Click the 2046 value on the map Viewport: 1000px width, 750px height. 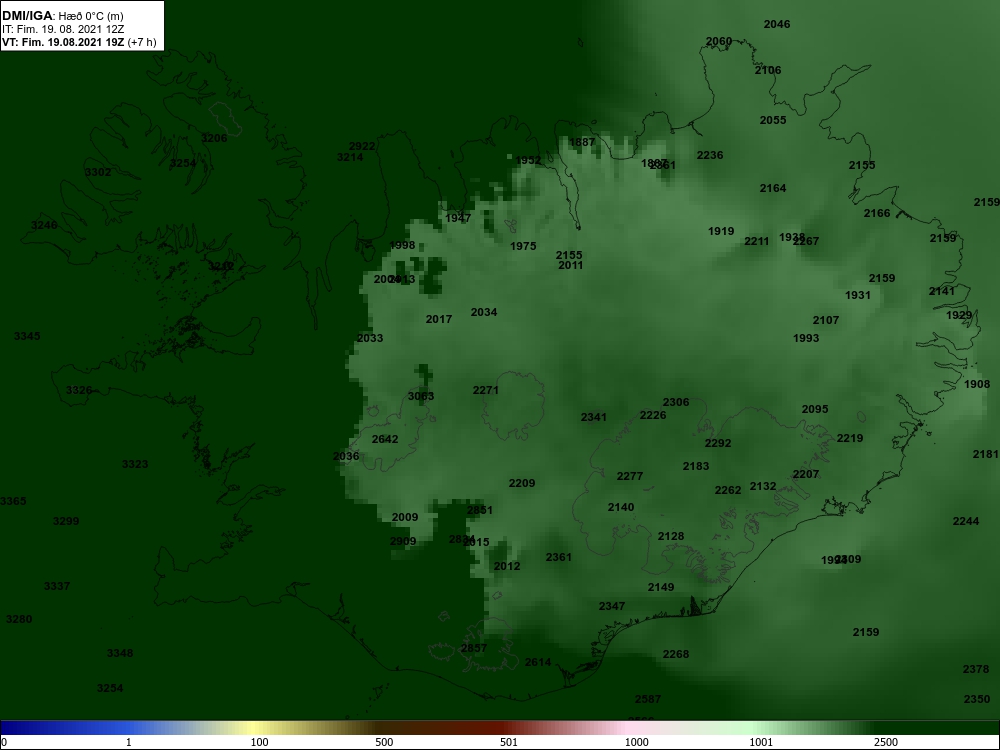pos(777,24)
